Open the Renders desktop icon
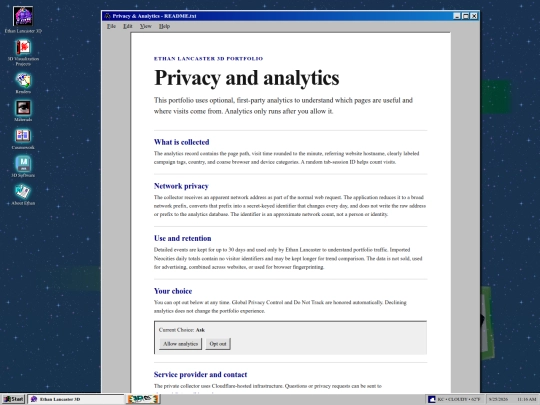The image size is (540, 405). point(23,80)
